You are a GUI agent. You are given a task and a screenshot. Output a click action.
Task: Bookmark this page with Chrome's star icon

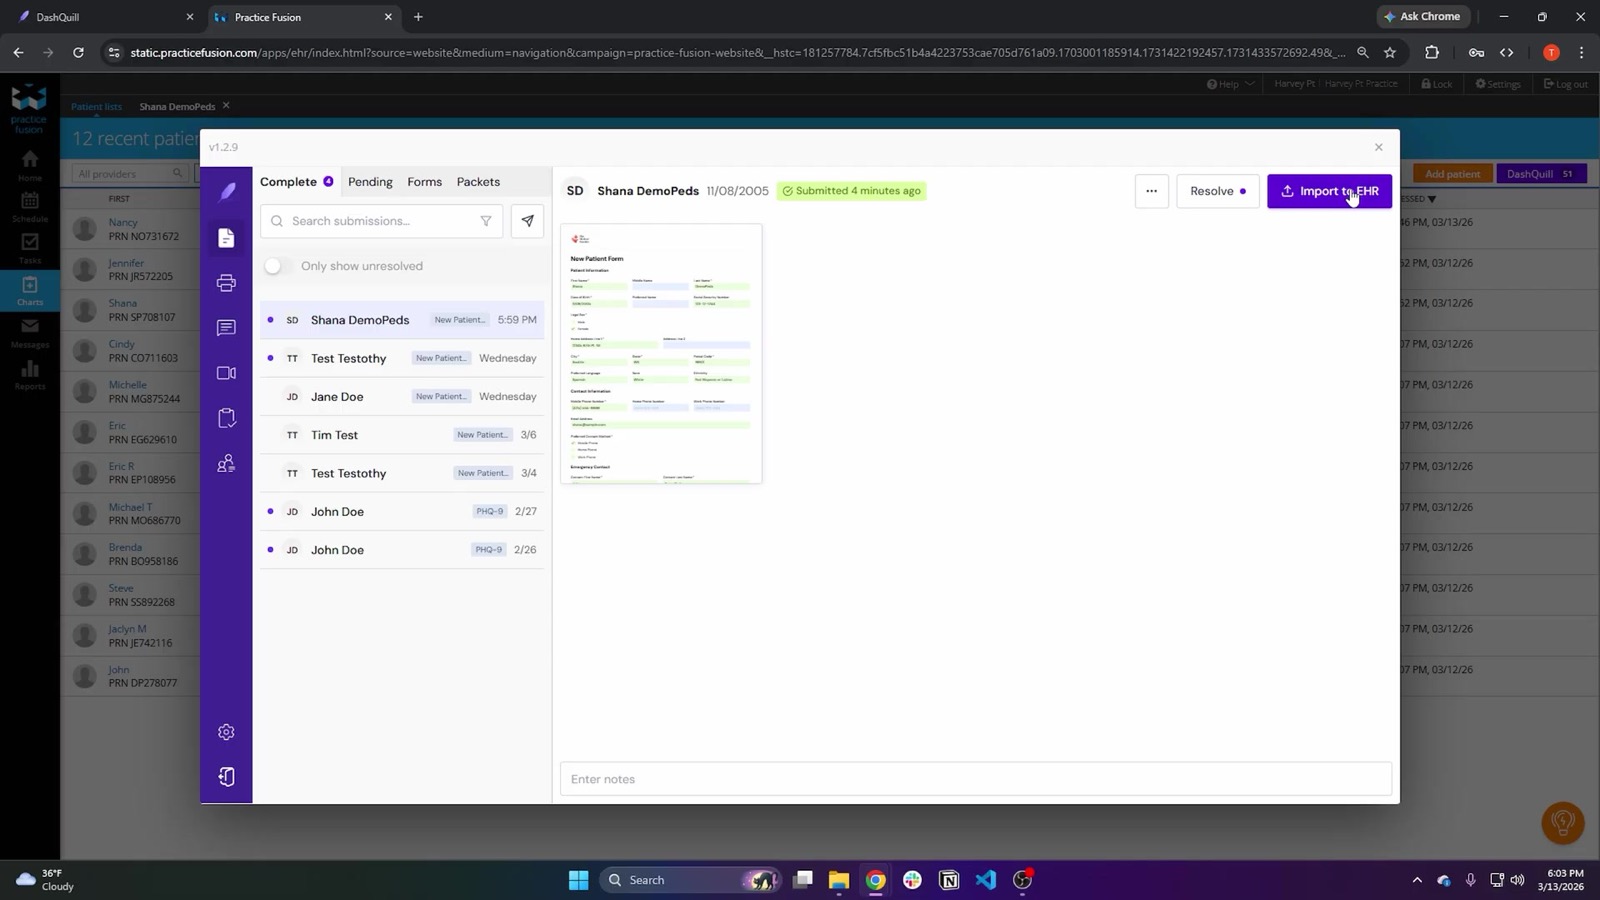(1390, 52)
